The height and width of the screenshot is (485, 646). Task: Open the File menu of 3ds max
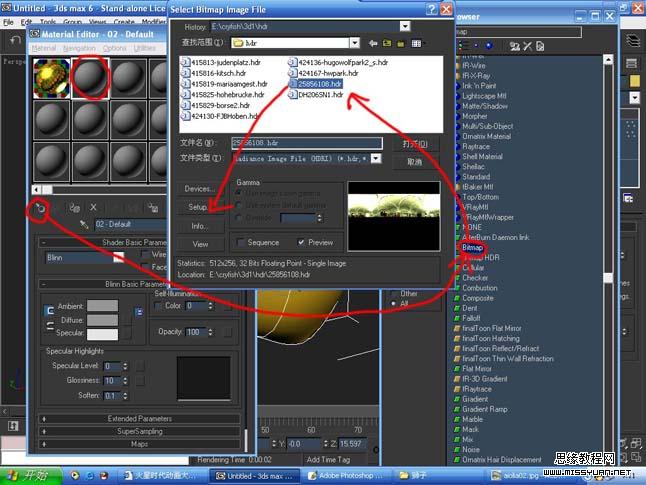coord(8,22)
